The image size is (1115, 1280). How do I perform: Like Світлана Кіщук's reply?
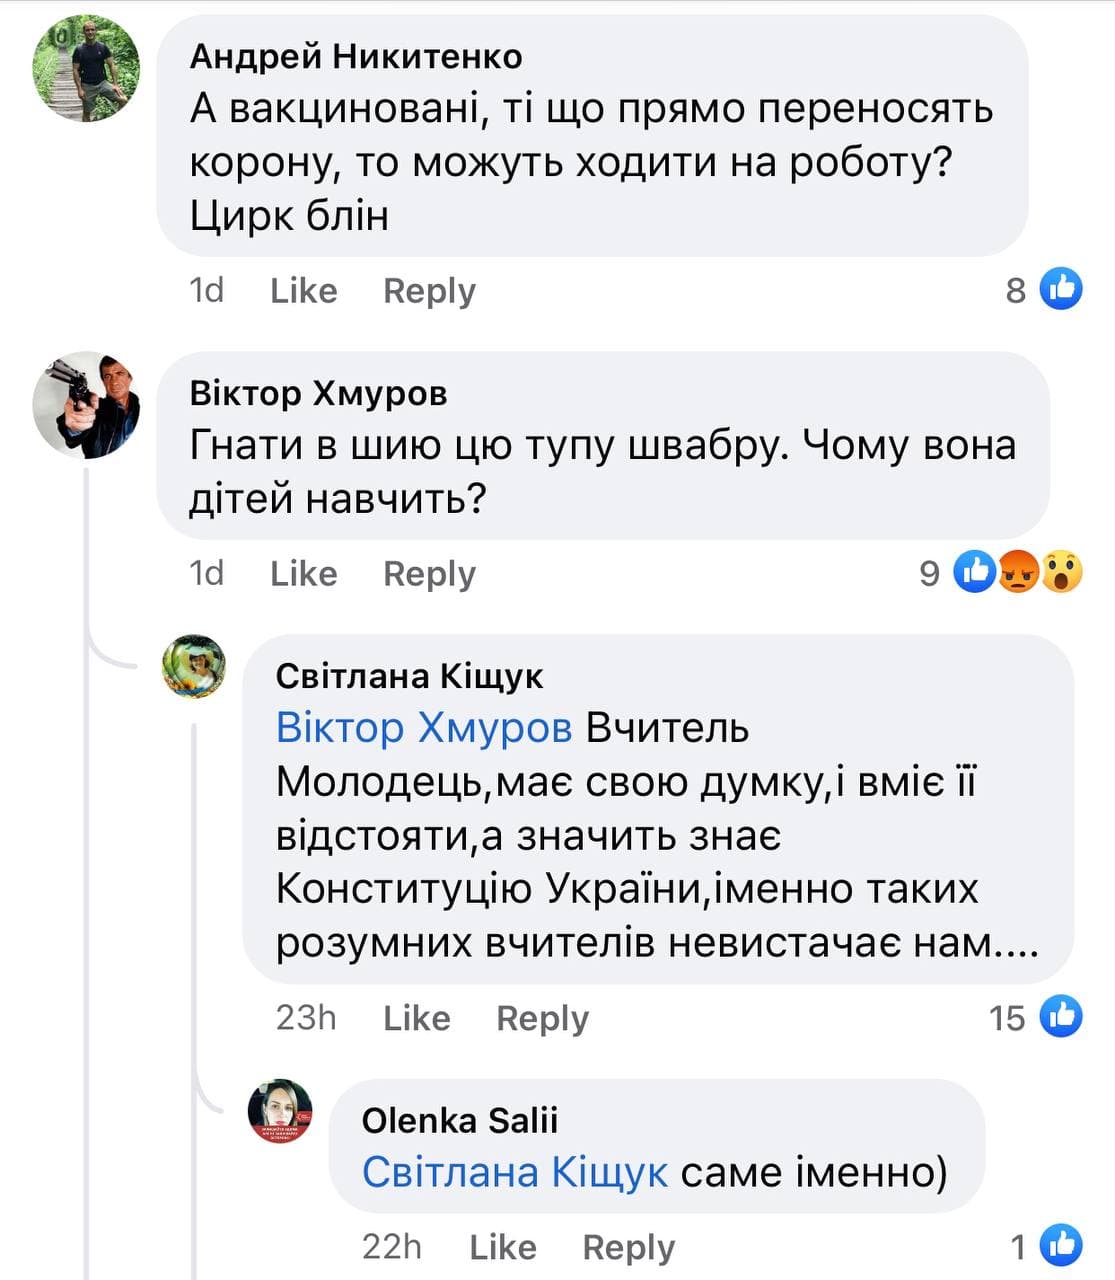[x=416, y=1018]
